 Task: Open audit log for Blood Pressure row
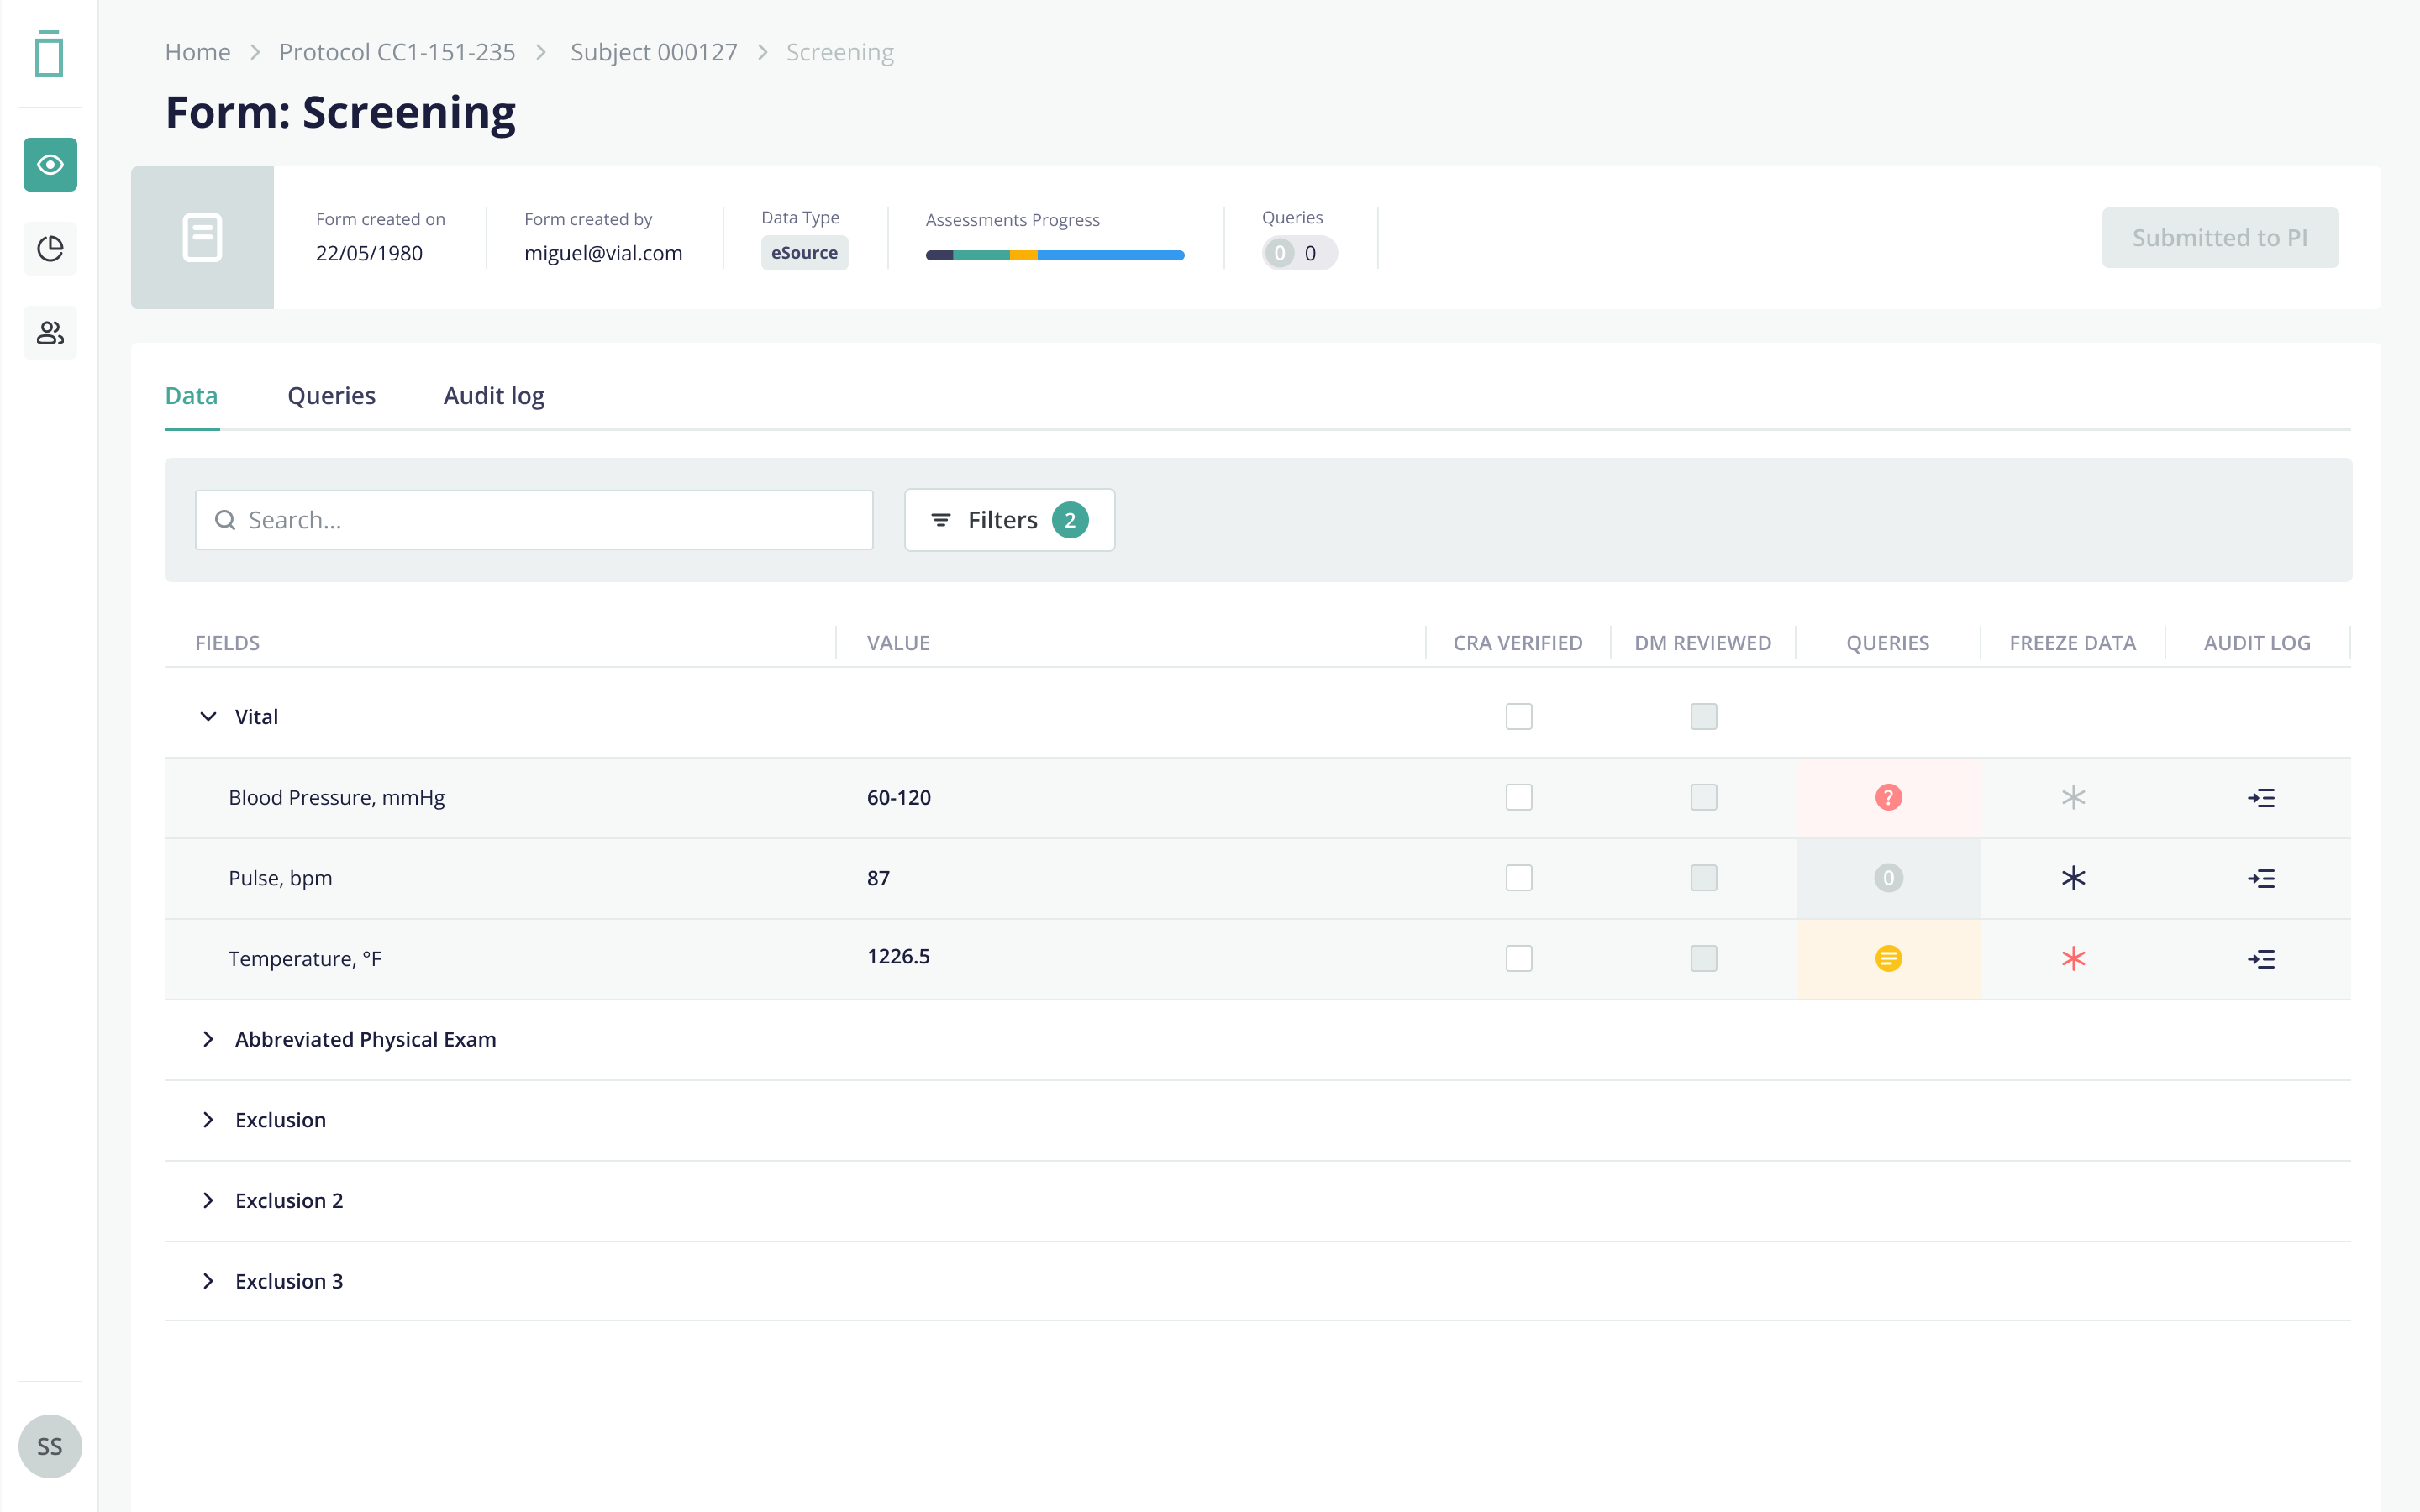click(2261, 797)
